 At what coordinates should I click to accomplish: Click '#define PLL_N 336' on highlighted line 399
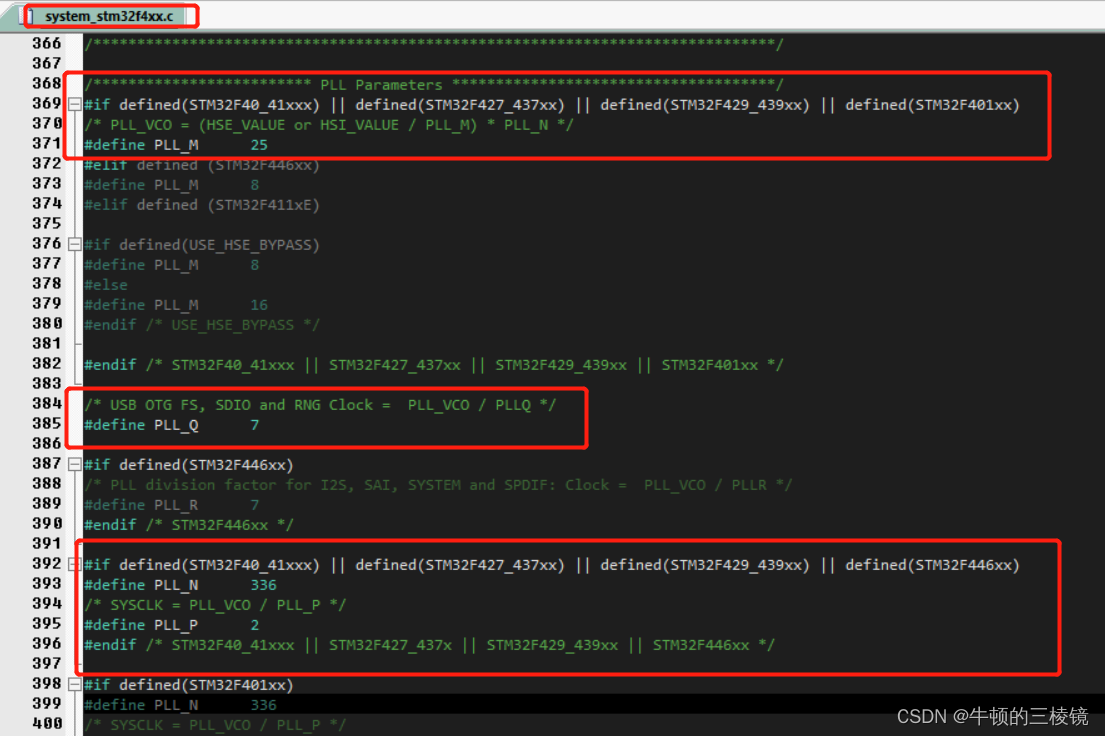click(180, 705)
